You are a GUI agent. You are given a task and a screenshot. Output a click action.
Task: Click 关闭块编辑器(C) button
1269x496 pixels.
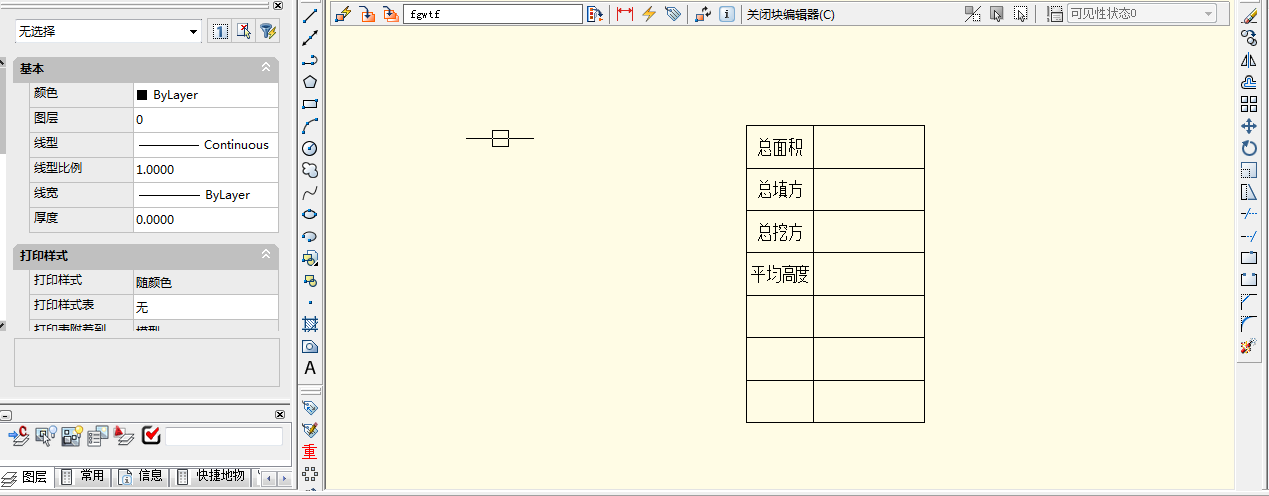790,14
